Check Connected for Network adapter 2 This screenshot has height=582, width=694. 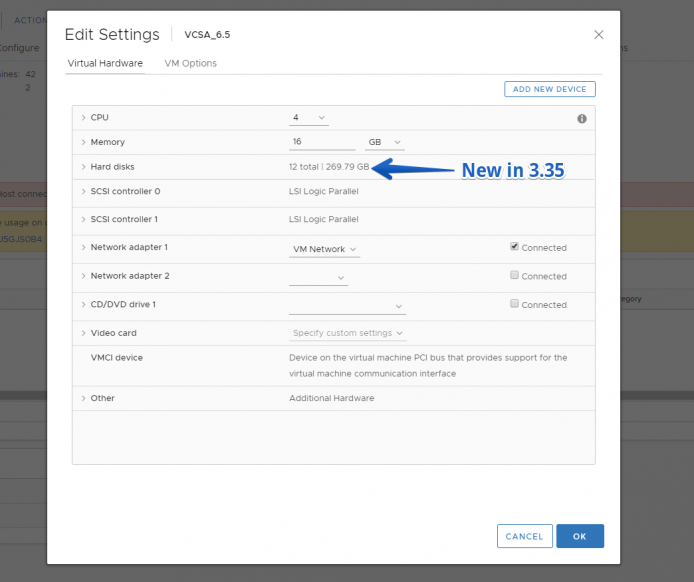point(514,275)
